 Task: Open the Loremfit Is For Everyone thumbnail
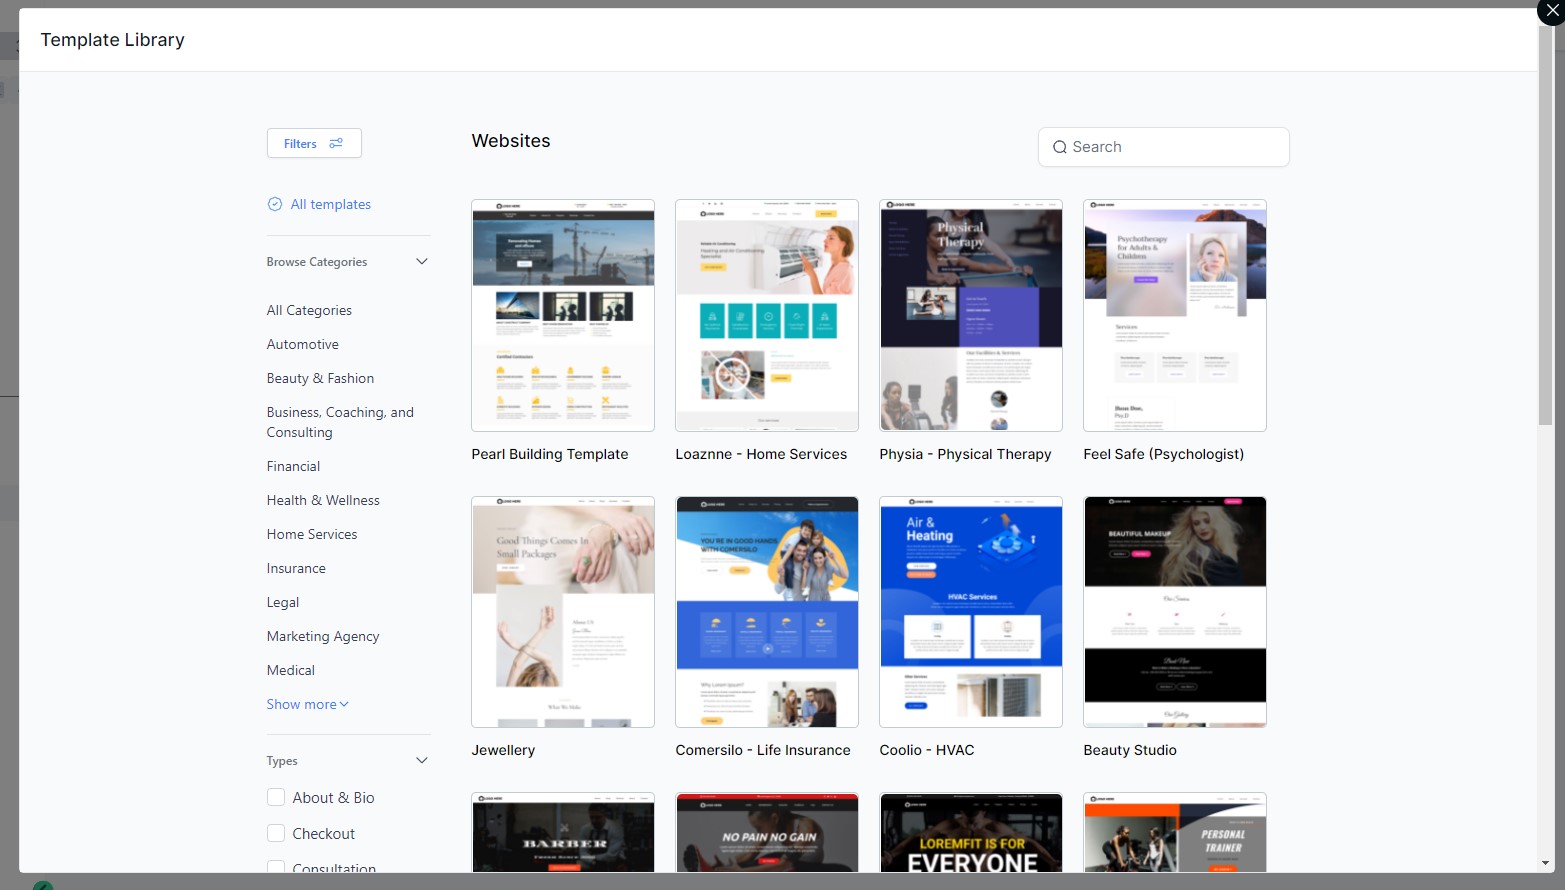pyautogui.click(x=971, y=833)
